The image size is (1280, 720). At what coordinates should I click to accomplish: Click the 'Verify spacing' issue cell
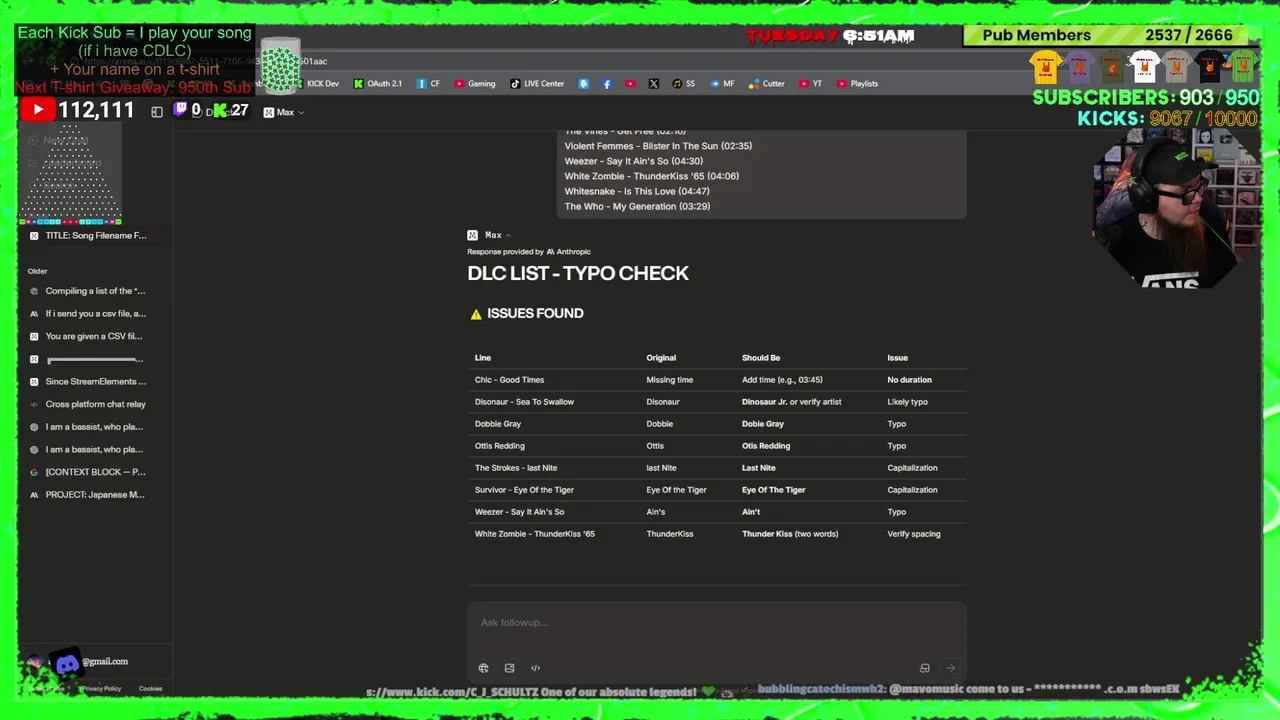tap(914, 534)
